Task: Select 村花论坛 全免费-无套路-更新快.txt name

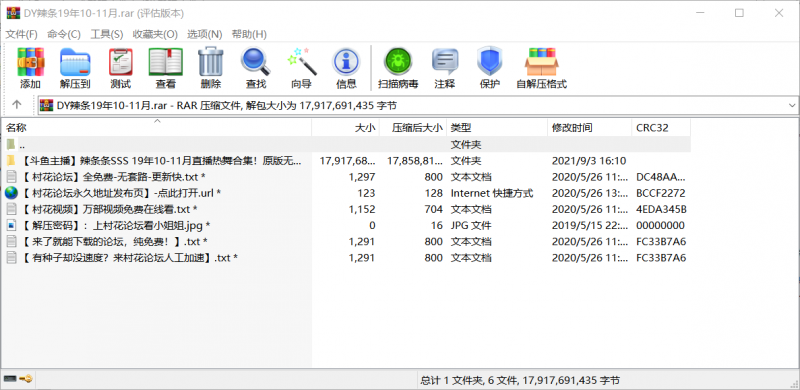Action: tap(114, 177)
